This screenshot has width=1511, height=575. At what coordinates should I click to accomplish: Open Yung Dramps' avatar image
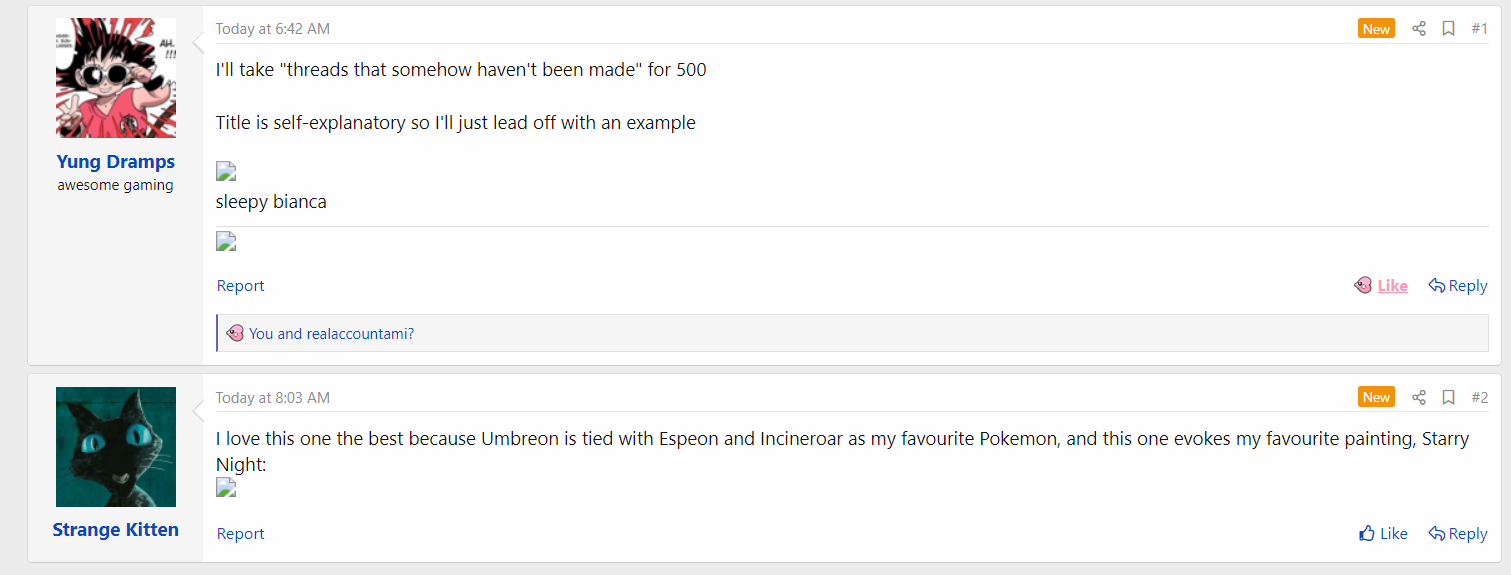click(116, 78)
